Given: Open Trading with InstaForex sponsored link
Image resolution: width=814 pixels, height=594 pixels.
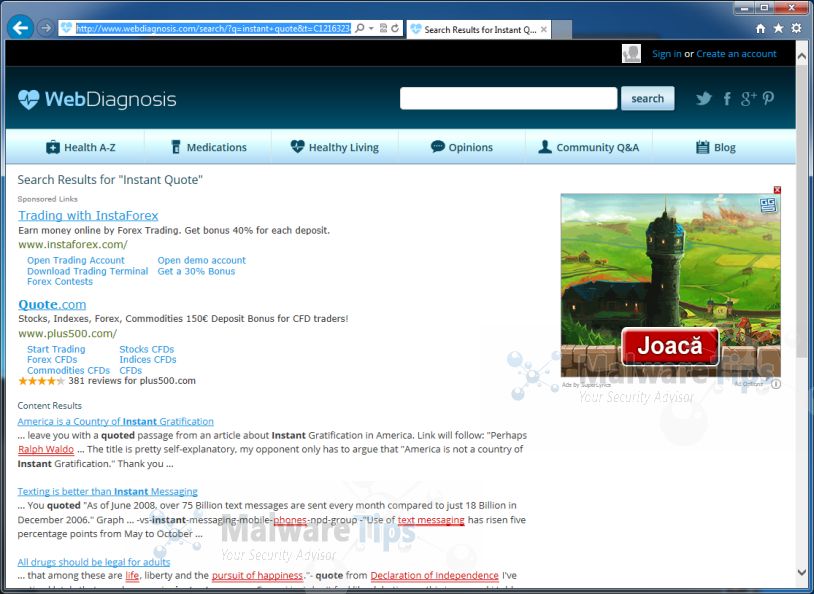Looking at the screenshot, I should coord(88,215).
